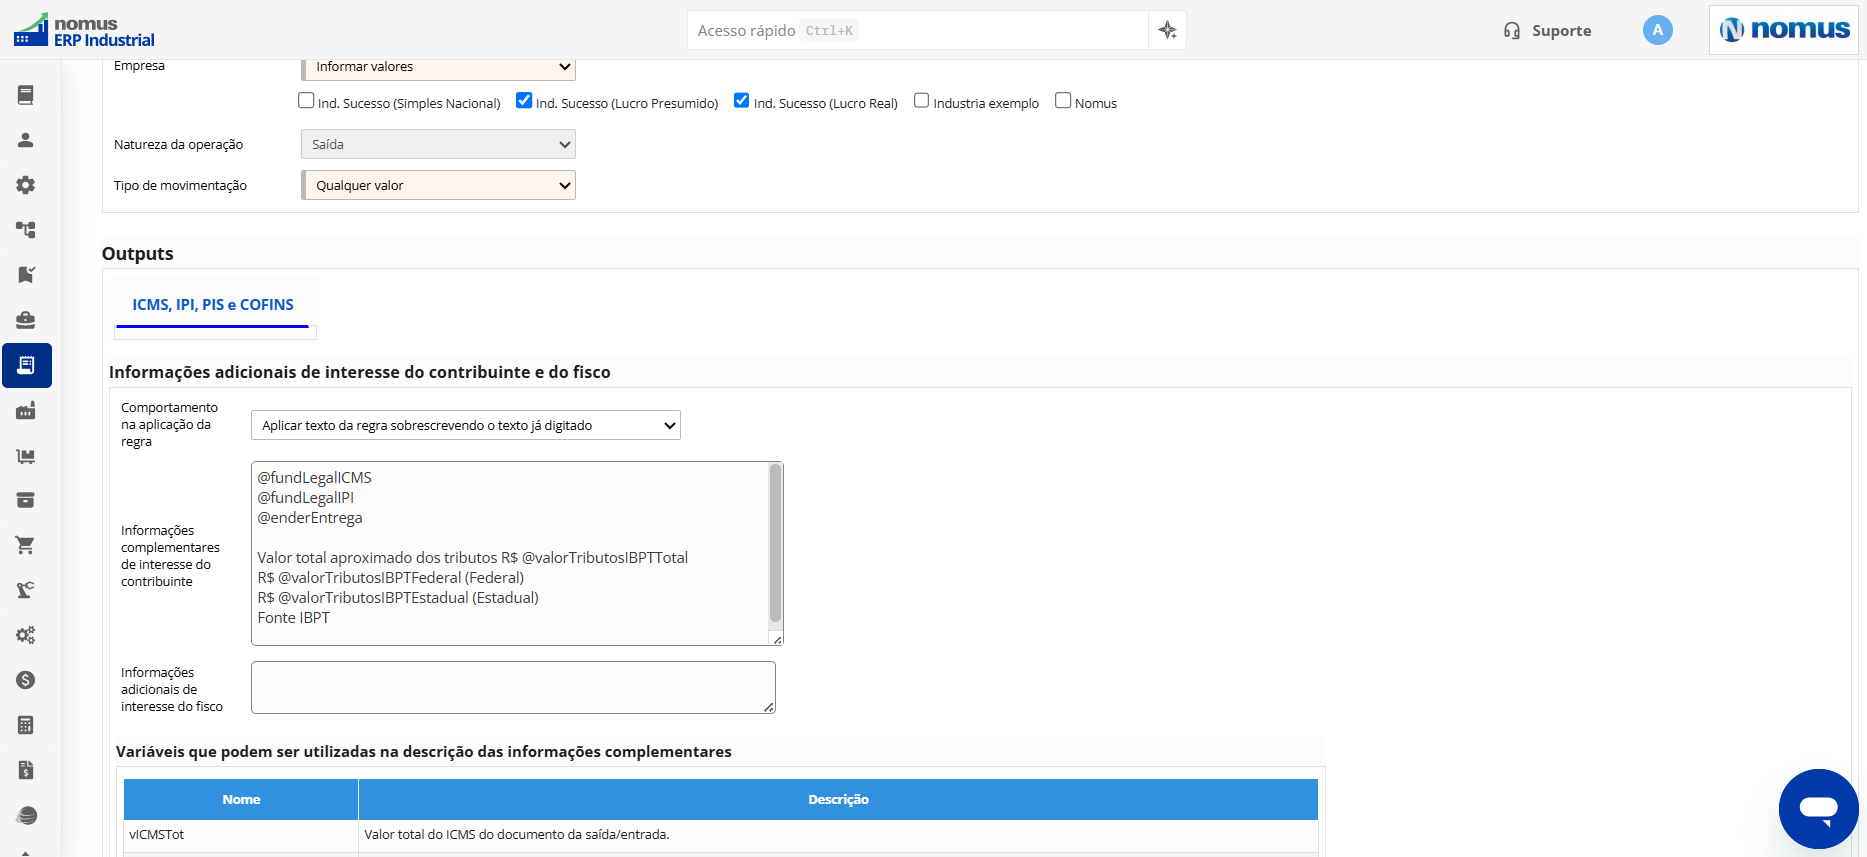Click the Informações adicionais de interesse do fisco field
1867x857 pixels.
(513, 687)
